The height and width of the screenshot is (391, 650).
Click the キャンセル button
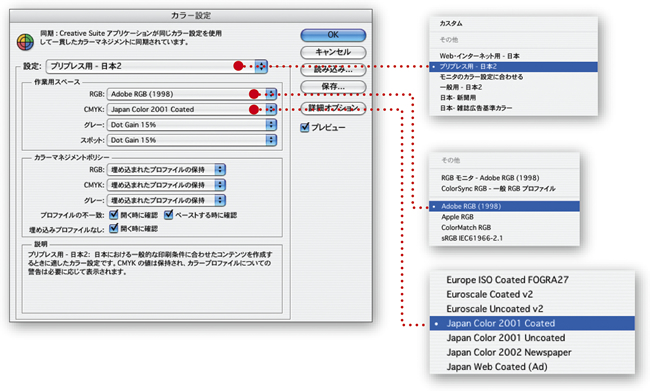333,52
